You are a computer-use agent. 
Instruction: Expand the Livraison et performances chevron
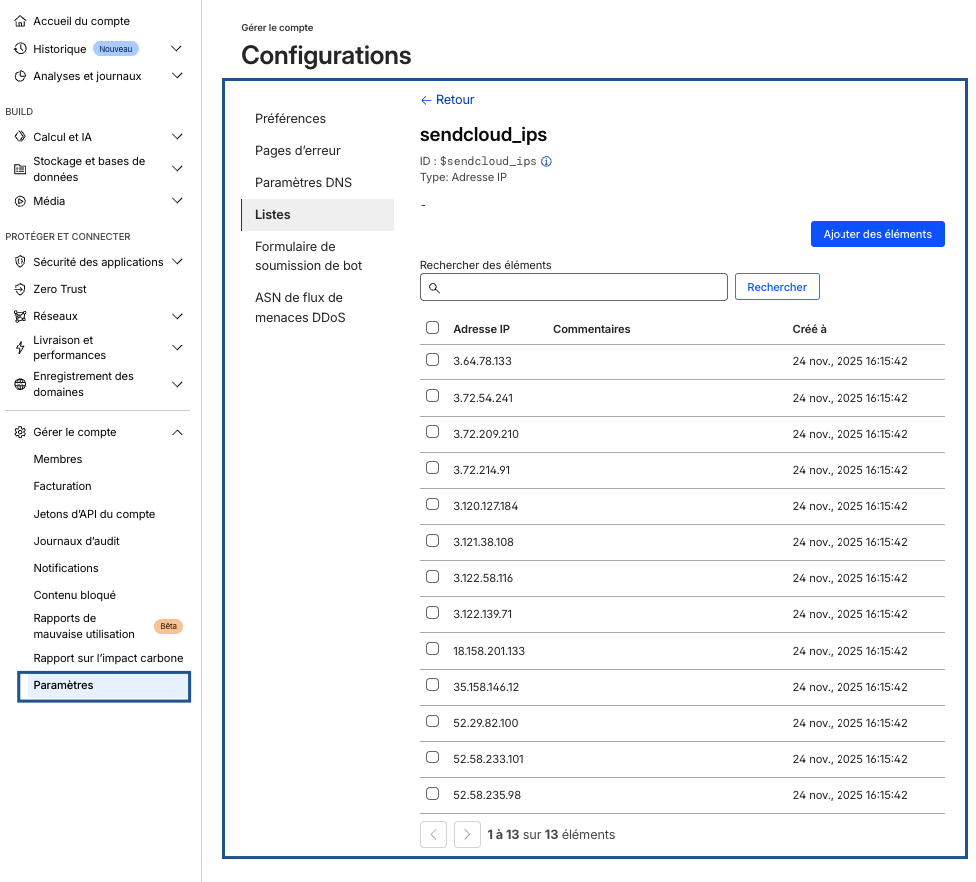177,347
